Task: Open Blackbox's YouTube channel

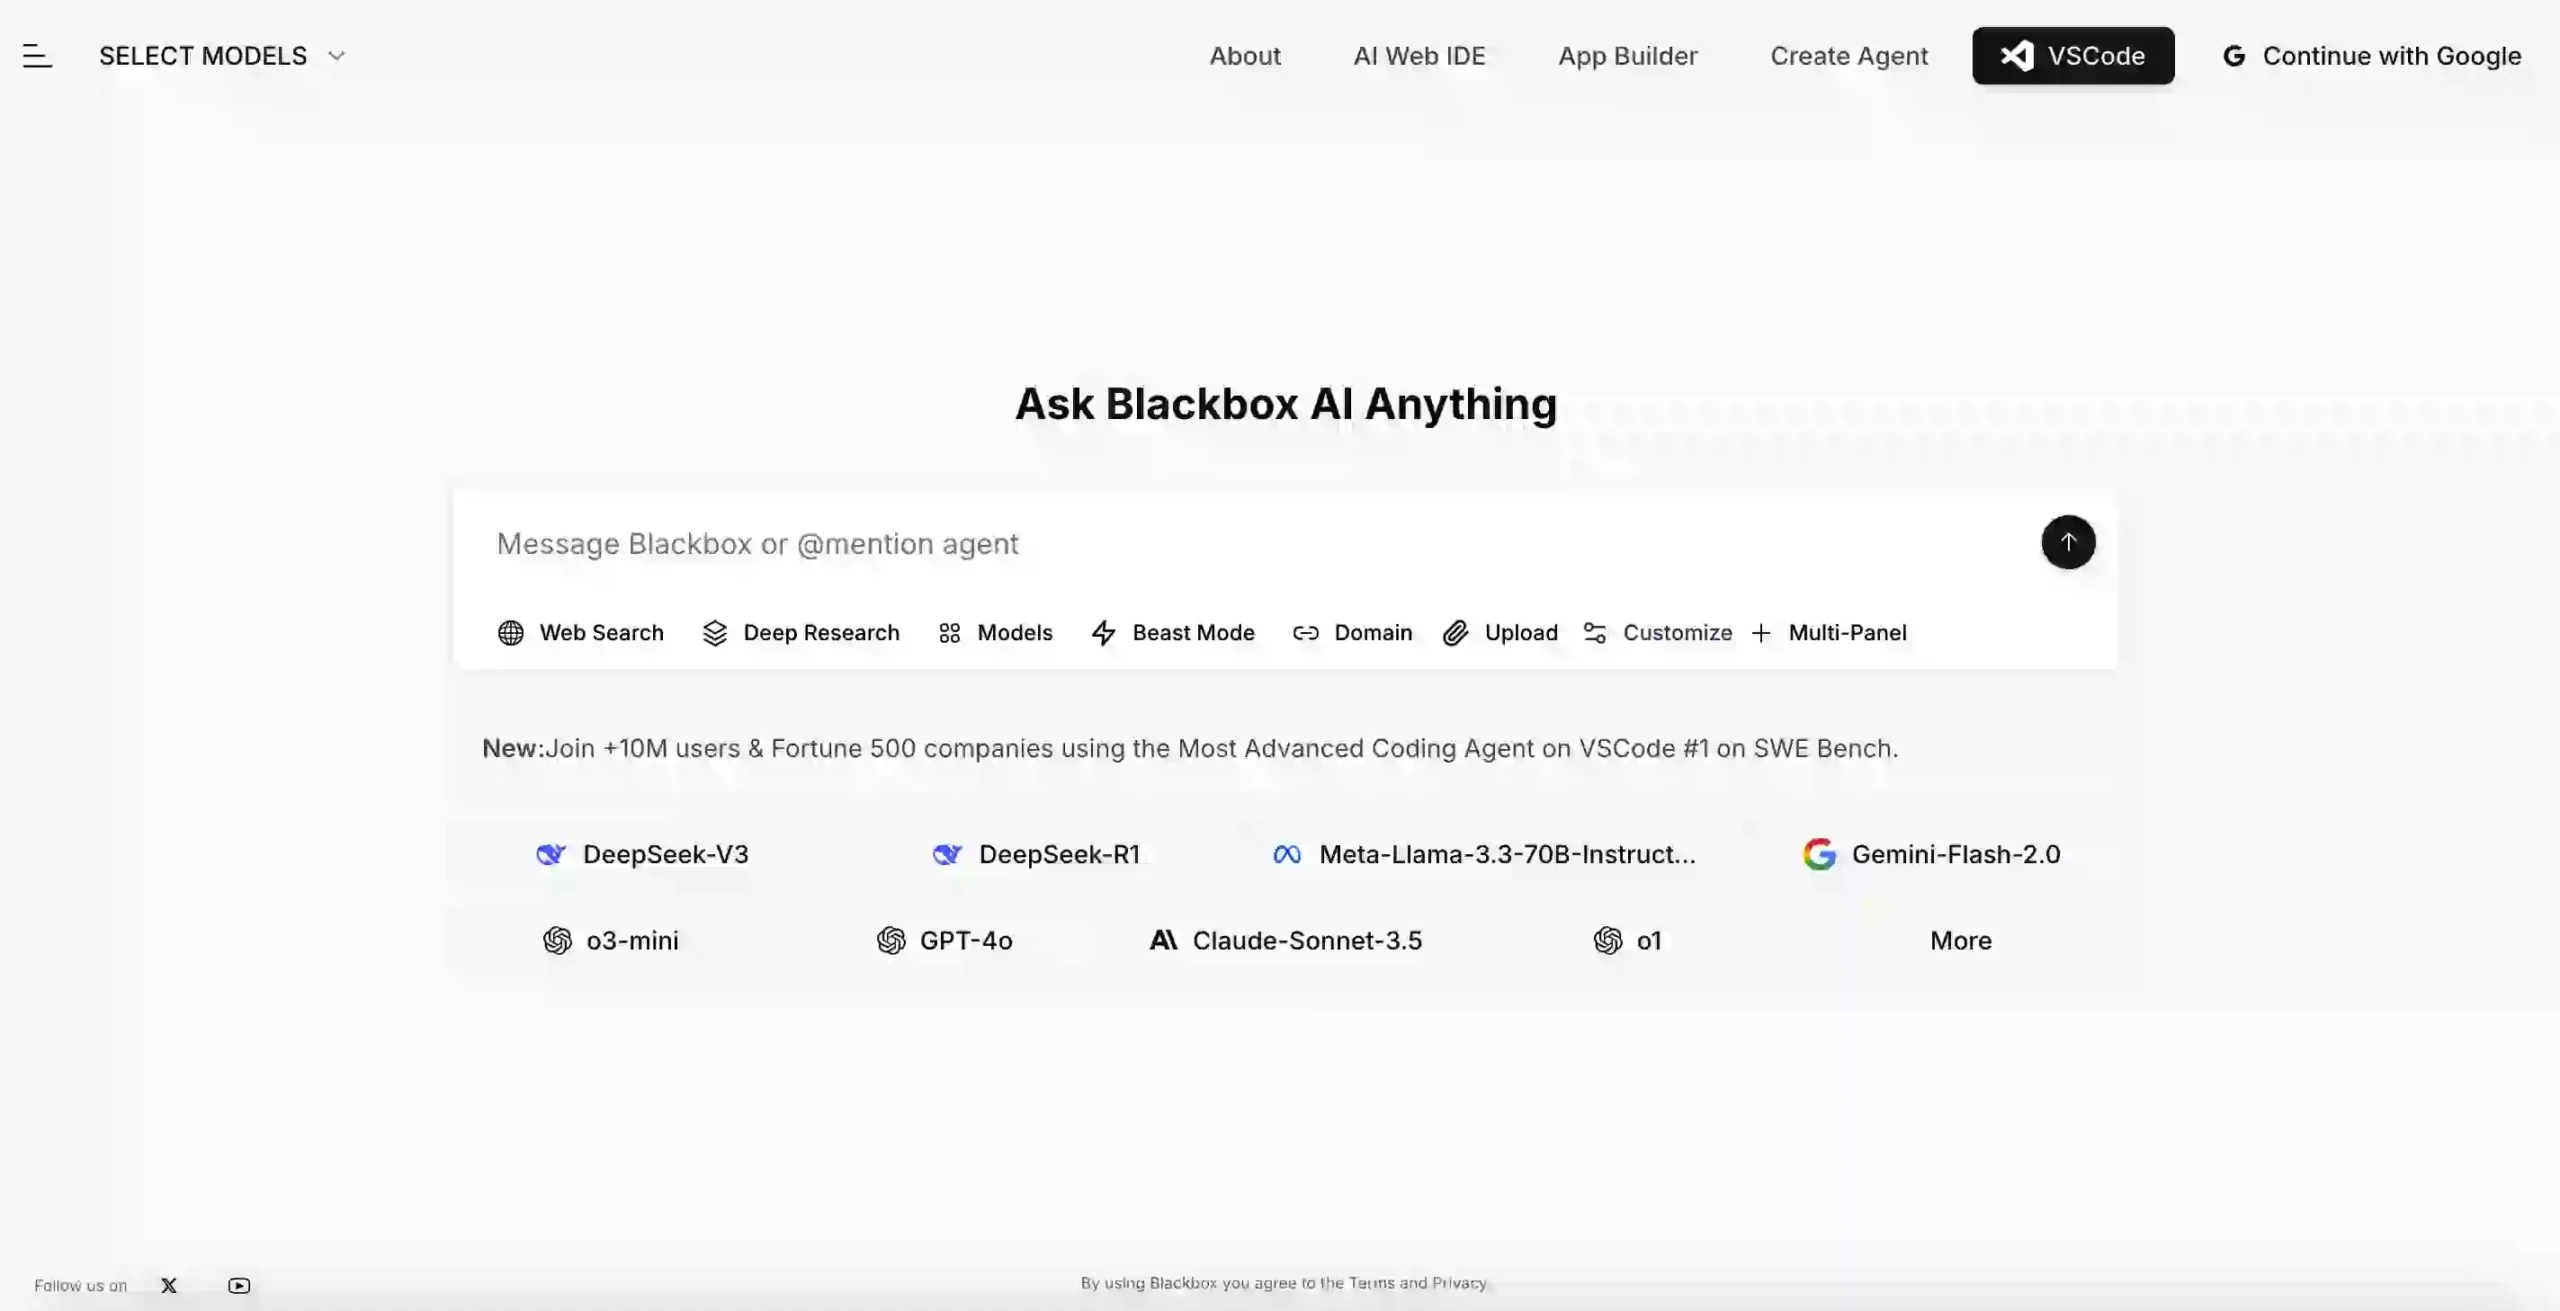Action: tap(238, 1285)
